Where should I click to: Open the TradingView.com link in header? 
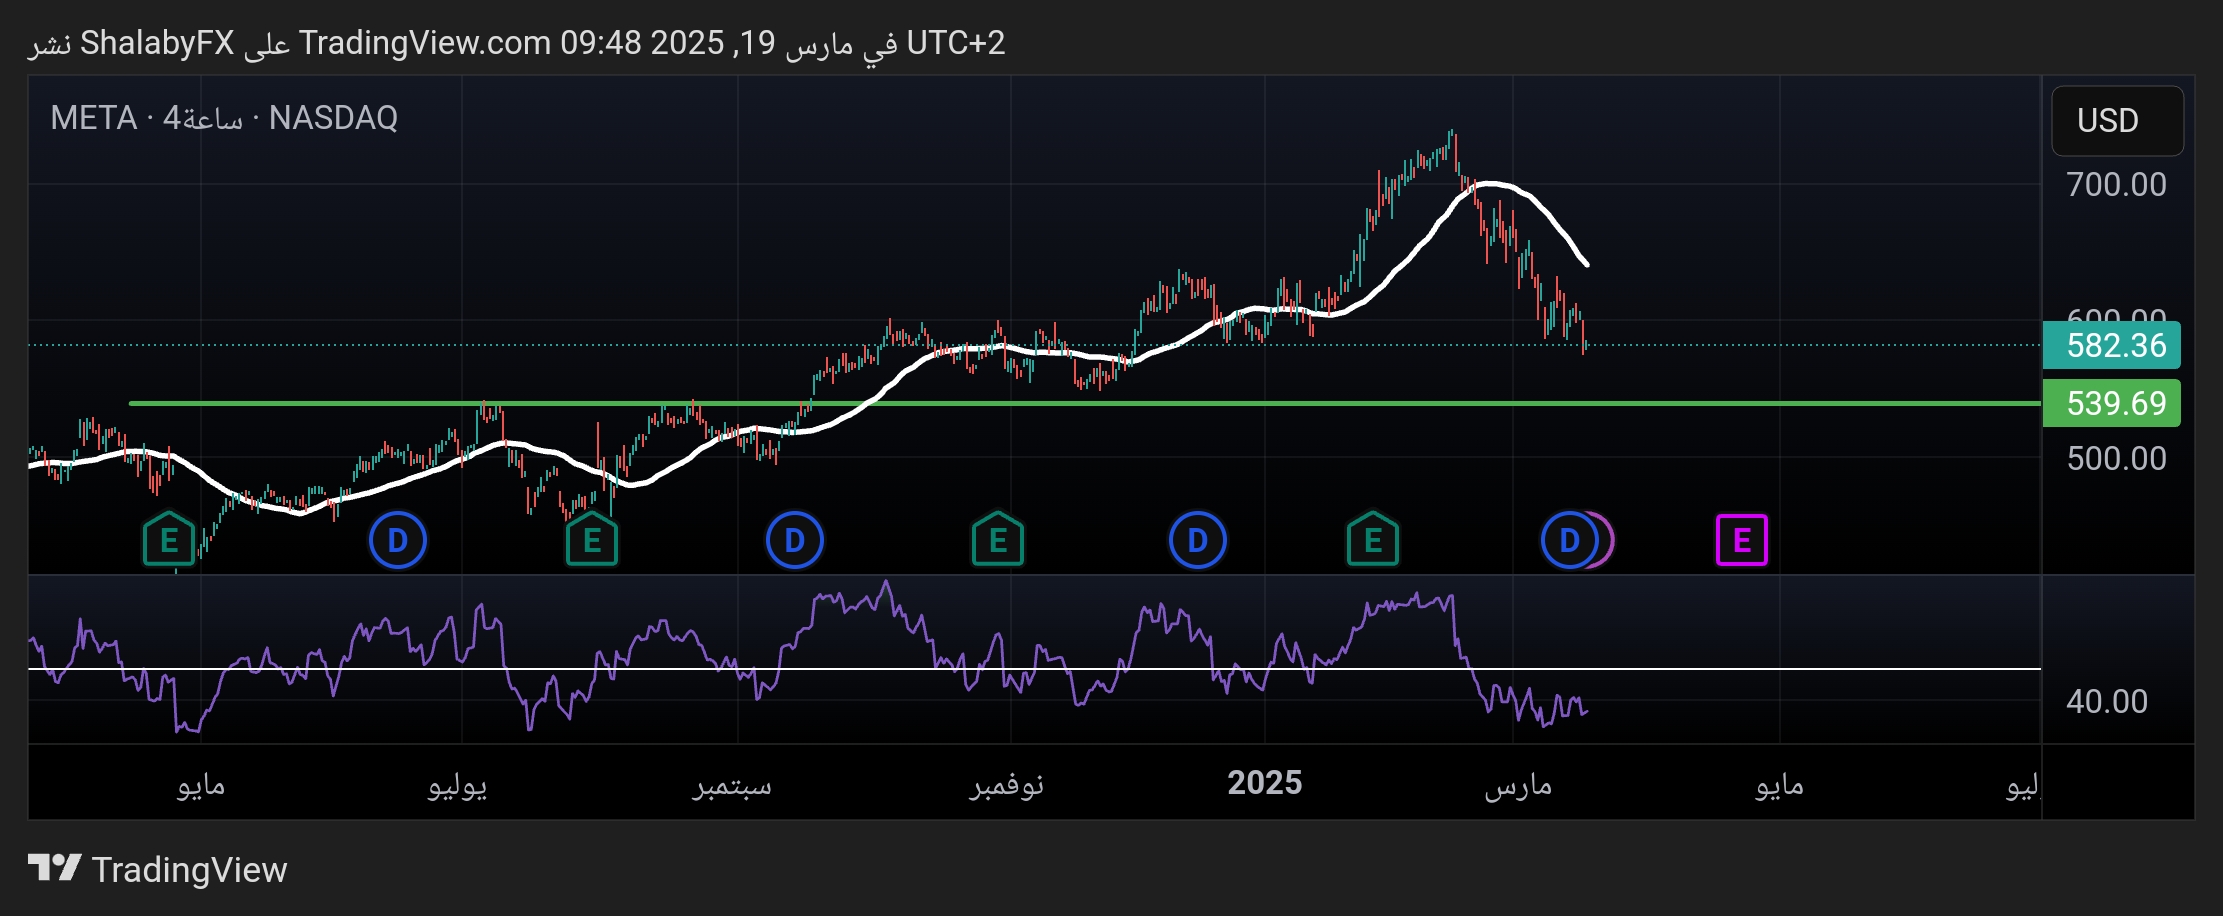point(425,43)
